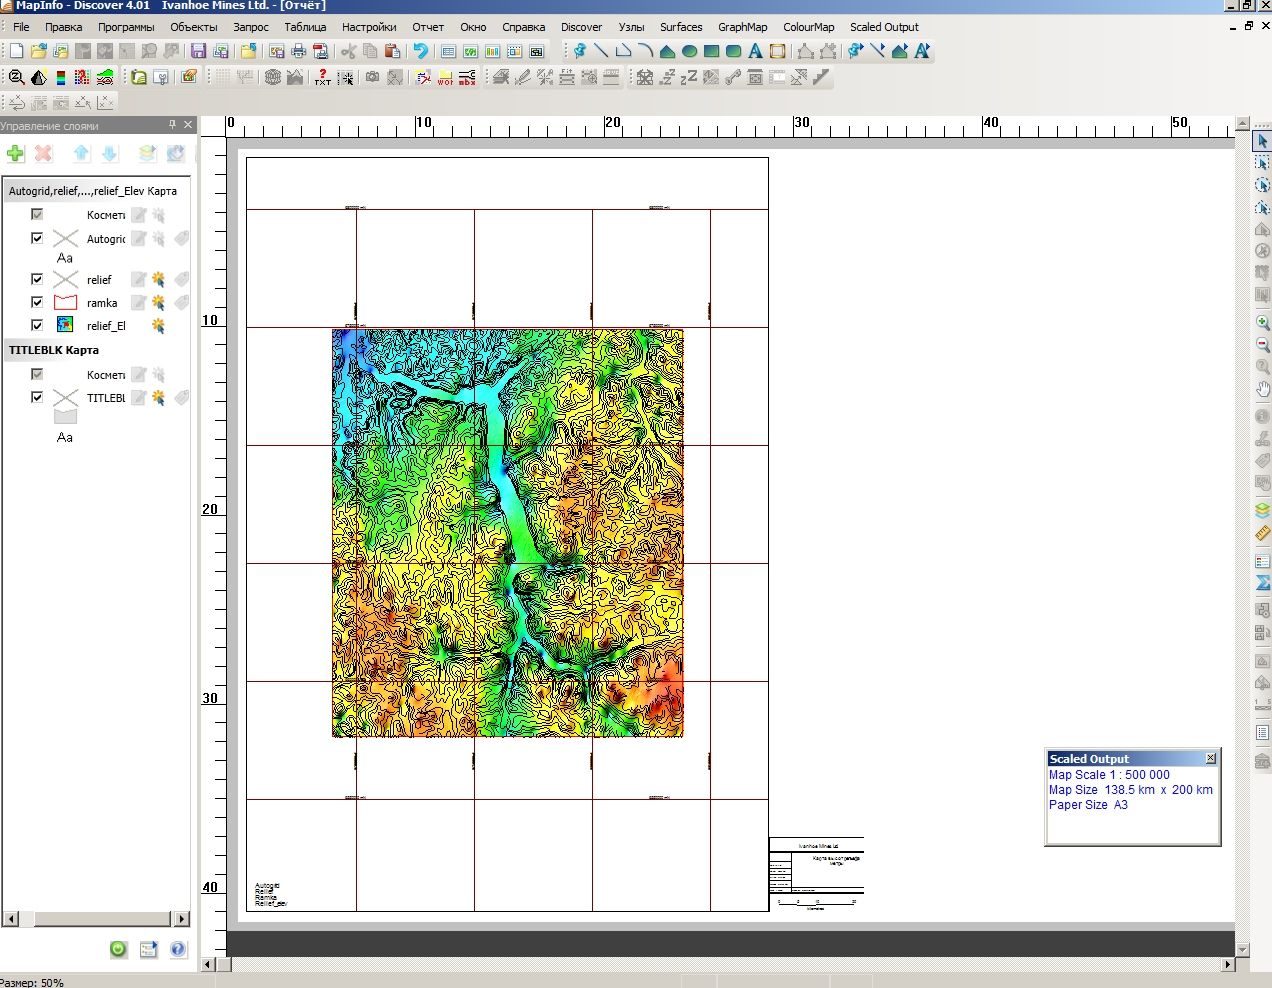Click the Save floppy disk icon

[x=198, y=51]
